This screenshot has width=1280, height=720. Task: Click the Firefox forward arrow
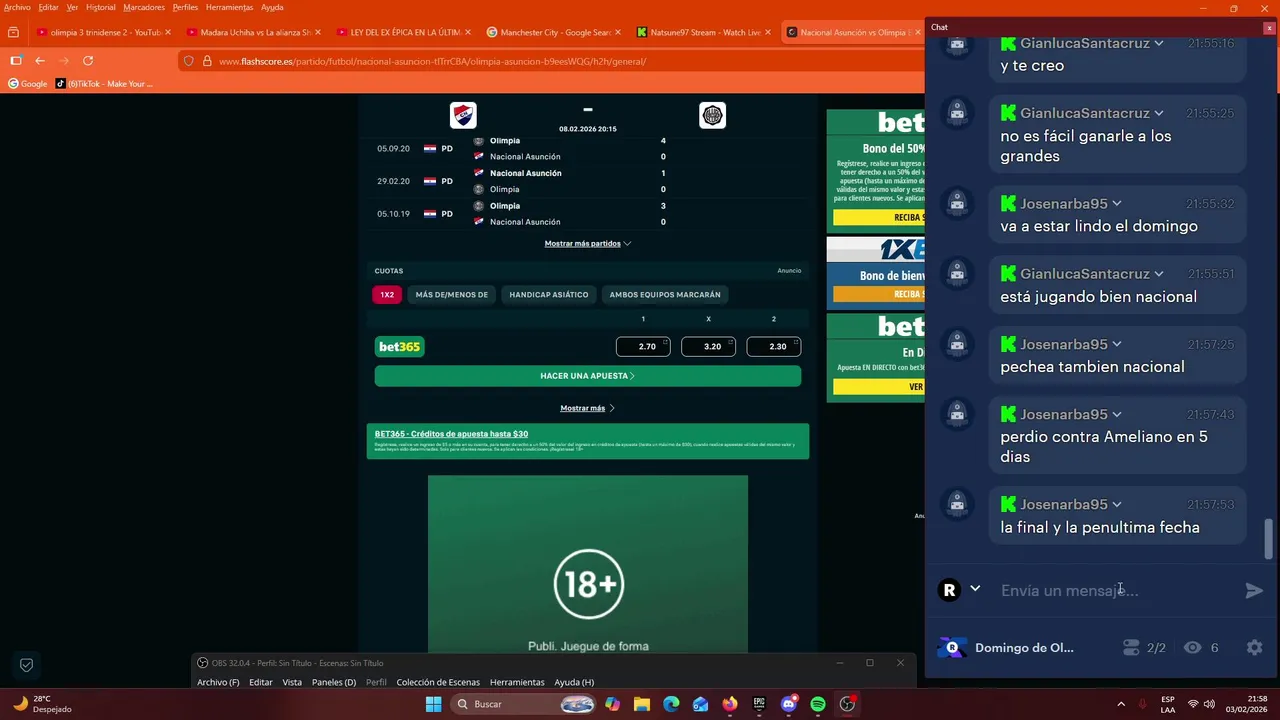pos(64,61)
